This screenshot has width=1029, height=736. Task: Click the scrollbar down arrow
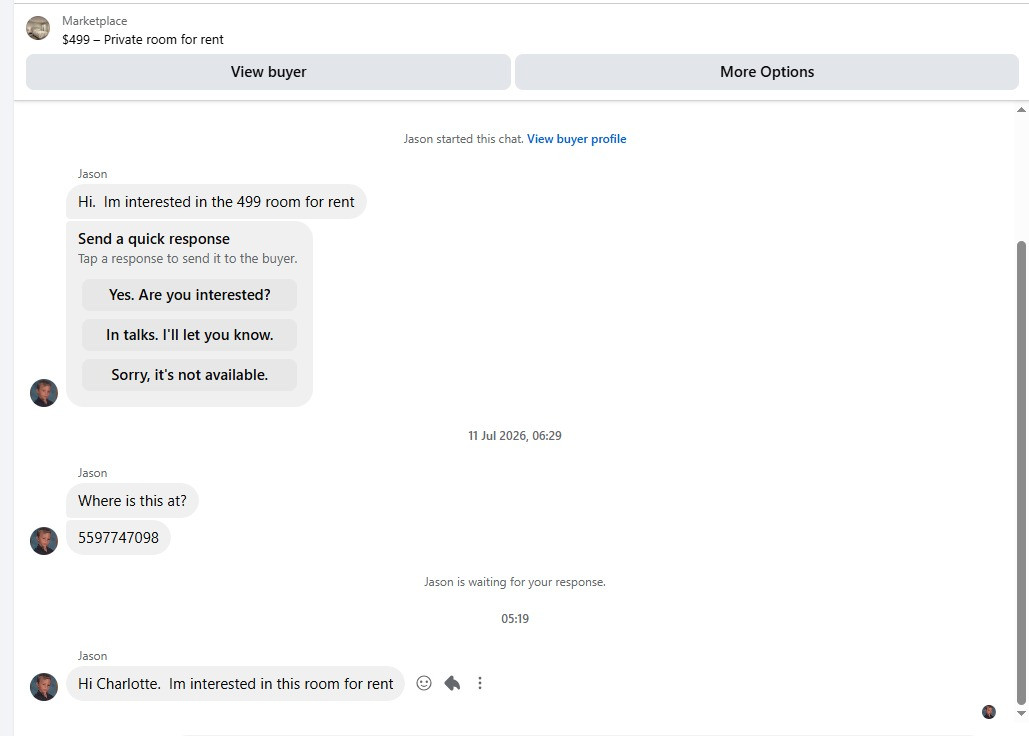1021,713
